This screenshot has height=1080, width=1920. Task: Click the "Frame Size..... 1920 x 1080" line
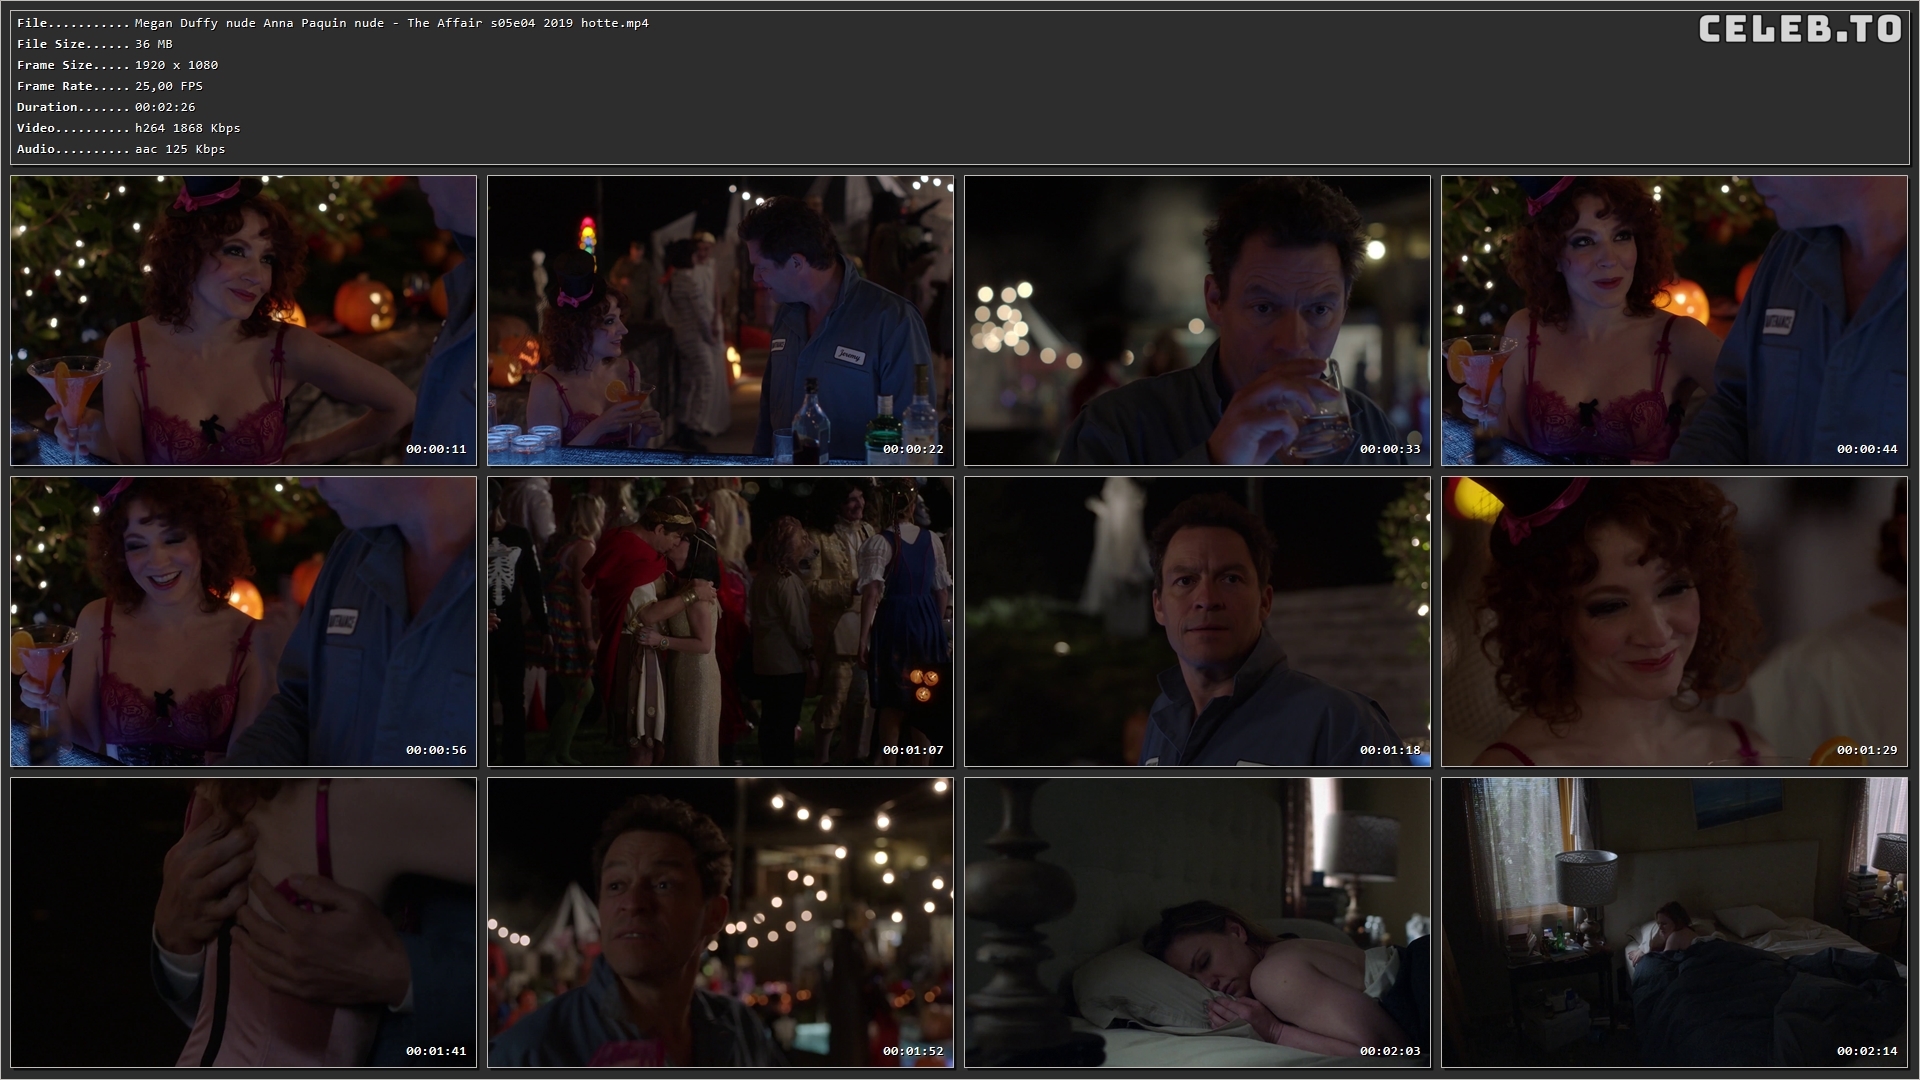(x=117, y=65)
